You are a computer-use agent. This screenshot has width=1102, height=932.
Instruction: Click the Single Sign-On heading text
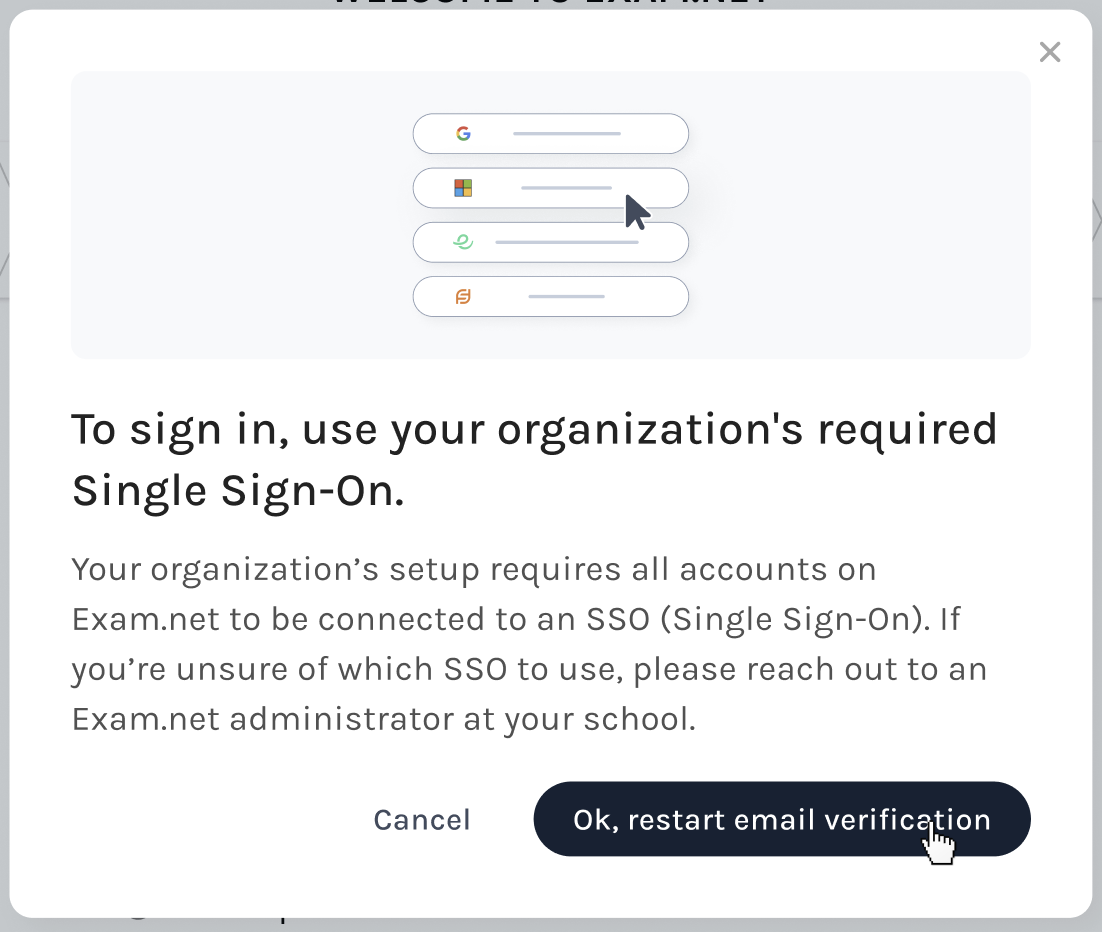coord(534,460)
